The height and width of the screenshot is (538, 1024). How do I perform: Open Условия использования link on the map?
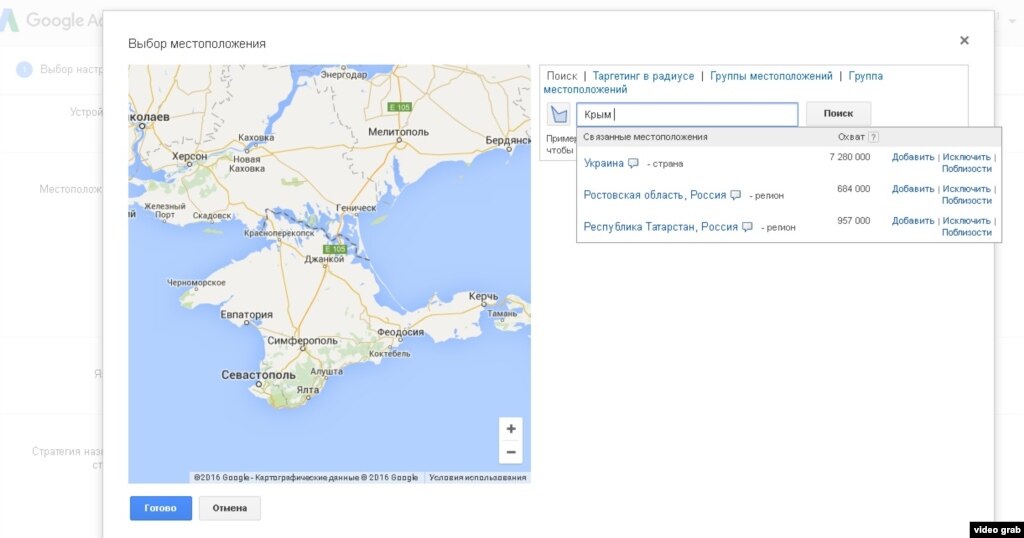pyautogui.click(x=477, y=478)
